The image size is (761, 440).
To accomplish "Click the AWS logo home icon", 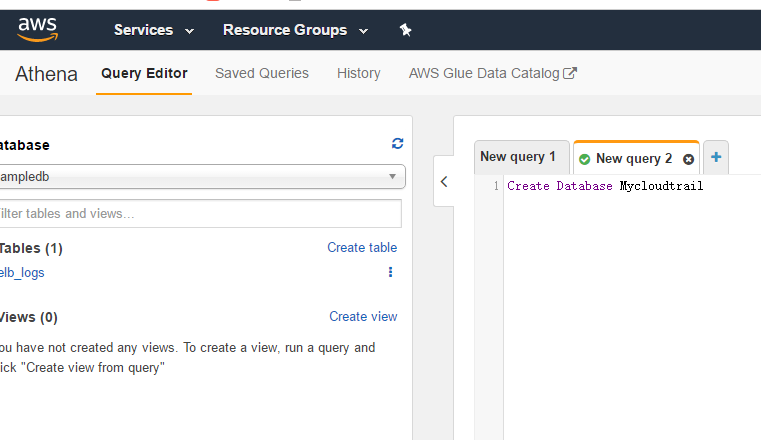I will pyautogui.click(x=37, y=29).
